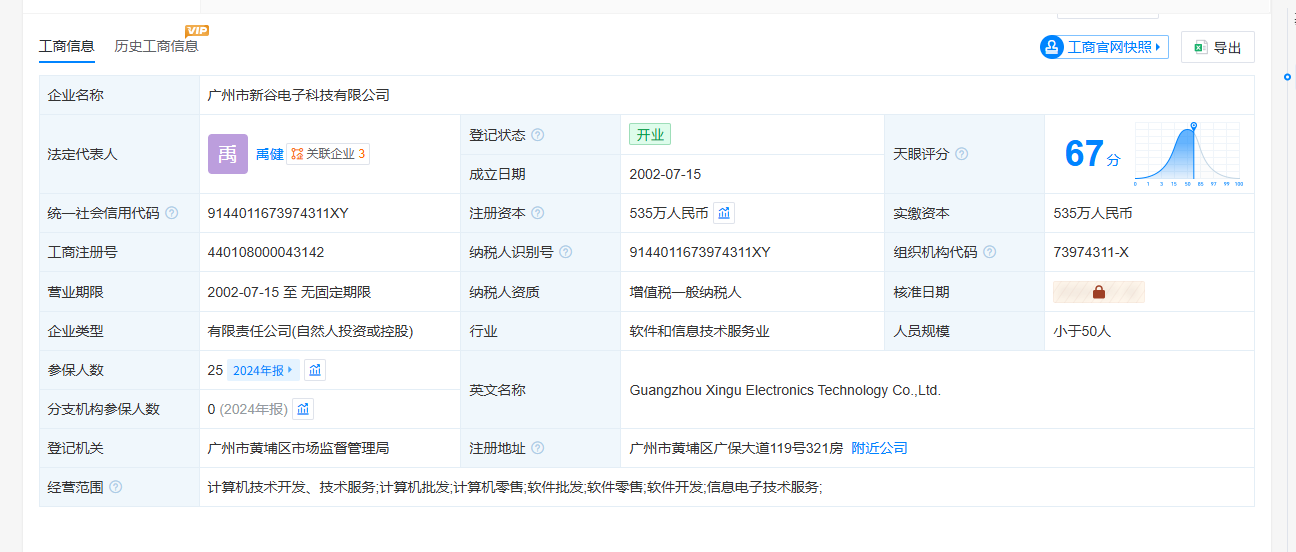
Task: Click the help icon beside 天眼评分
Action: point(962,154)
